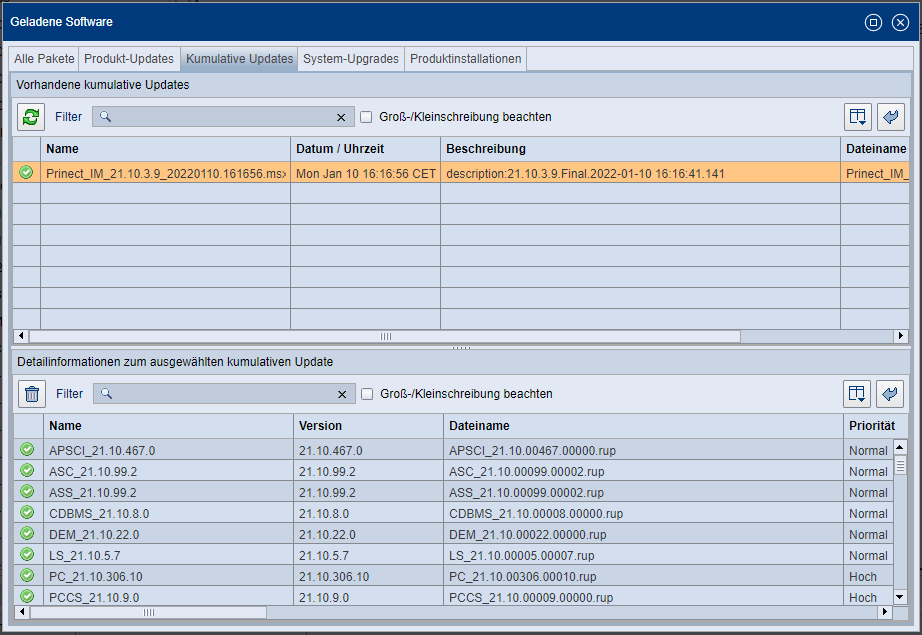Click version 21.10.306.10 cell
This screenshot has height=635, width=922.
pos(368,576)
